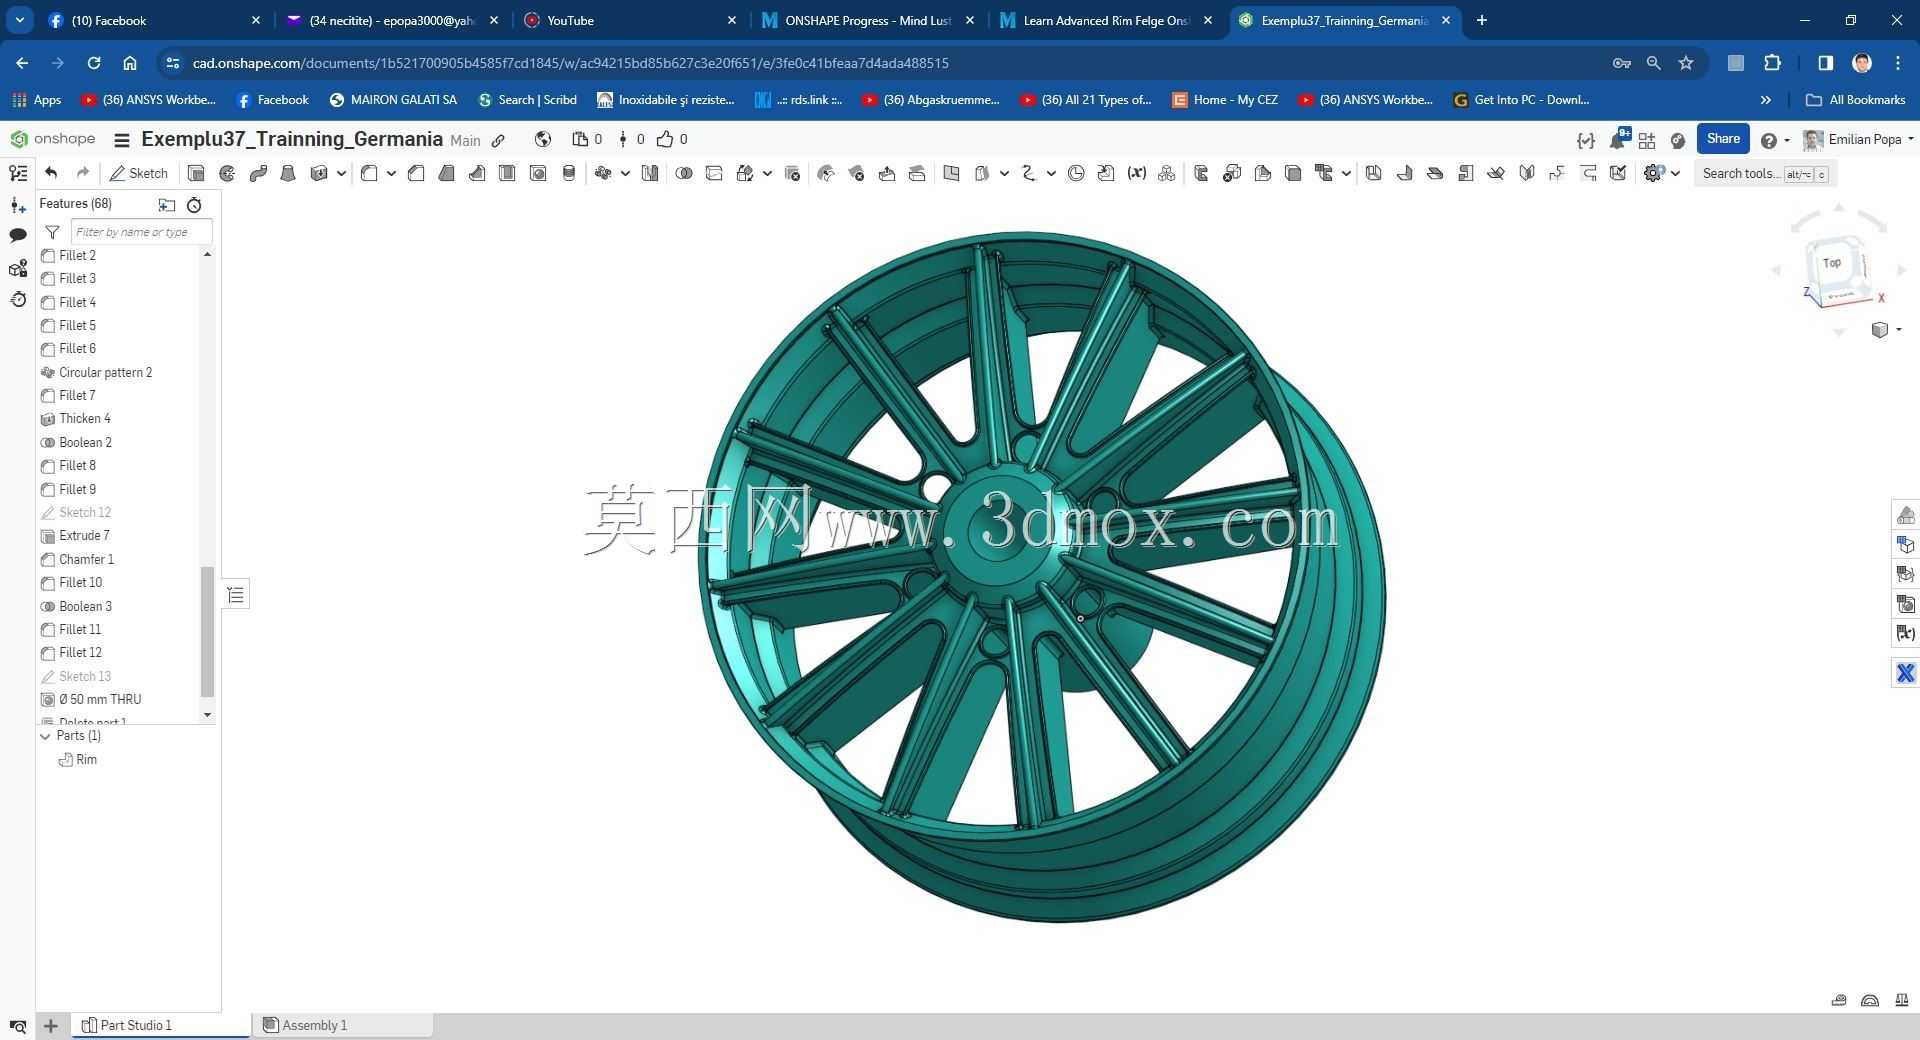
Task: Click the Undo arrow
Action: coord(51,173)
